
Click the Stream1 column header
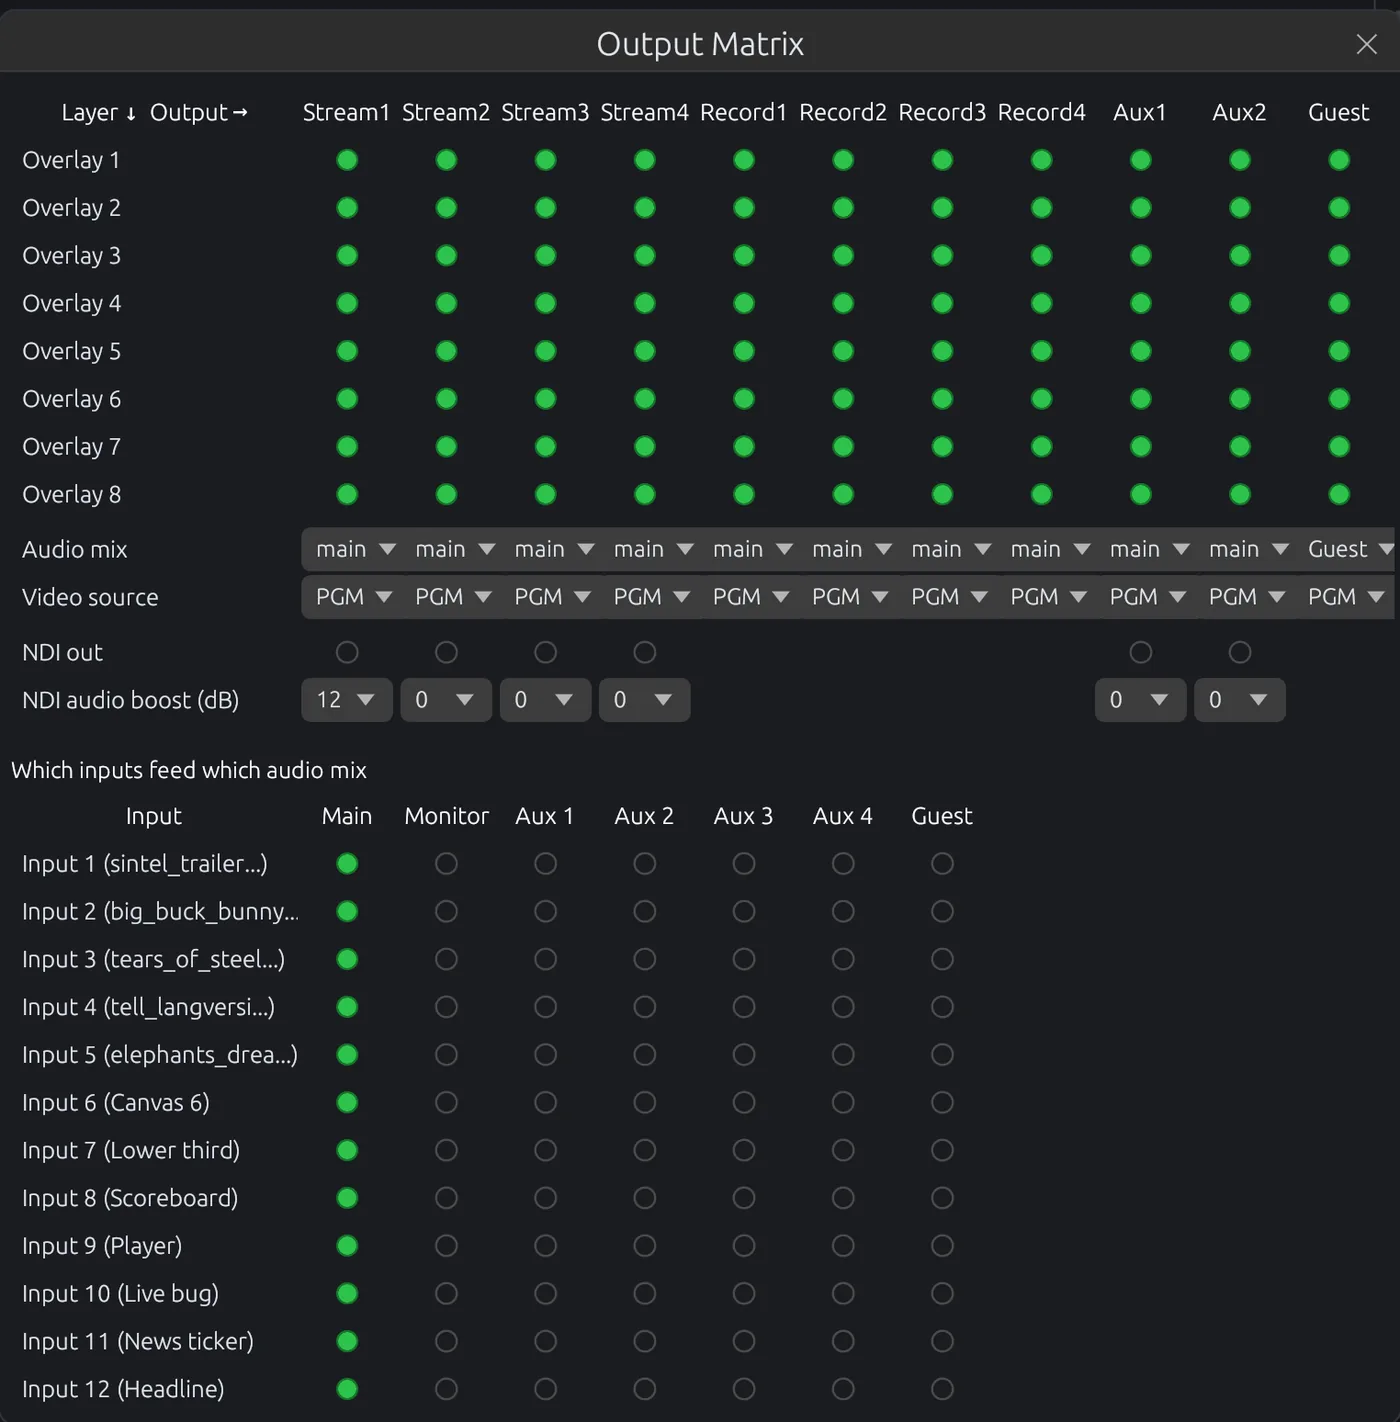pos(346,112)
